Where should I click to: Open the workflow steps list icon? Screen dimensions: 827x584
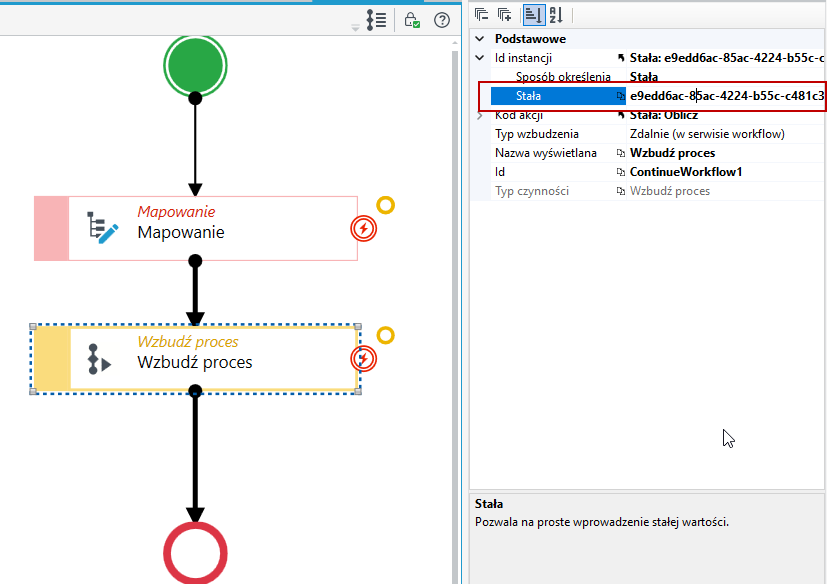click(377, 20)
